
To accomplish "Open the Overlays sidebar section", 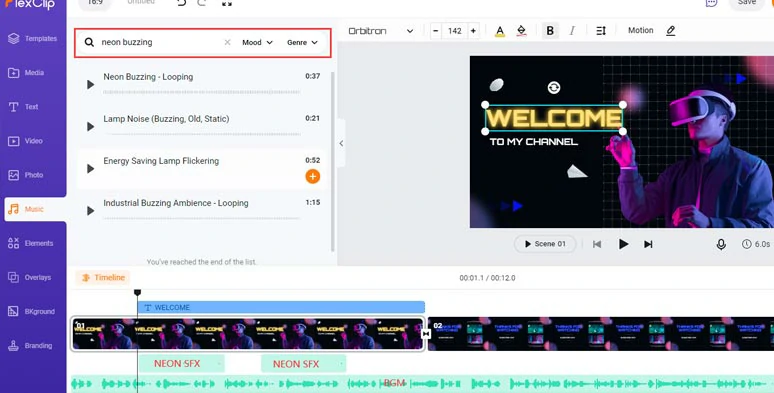I will 33,277.
